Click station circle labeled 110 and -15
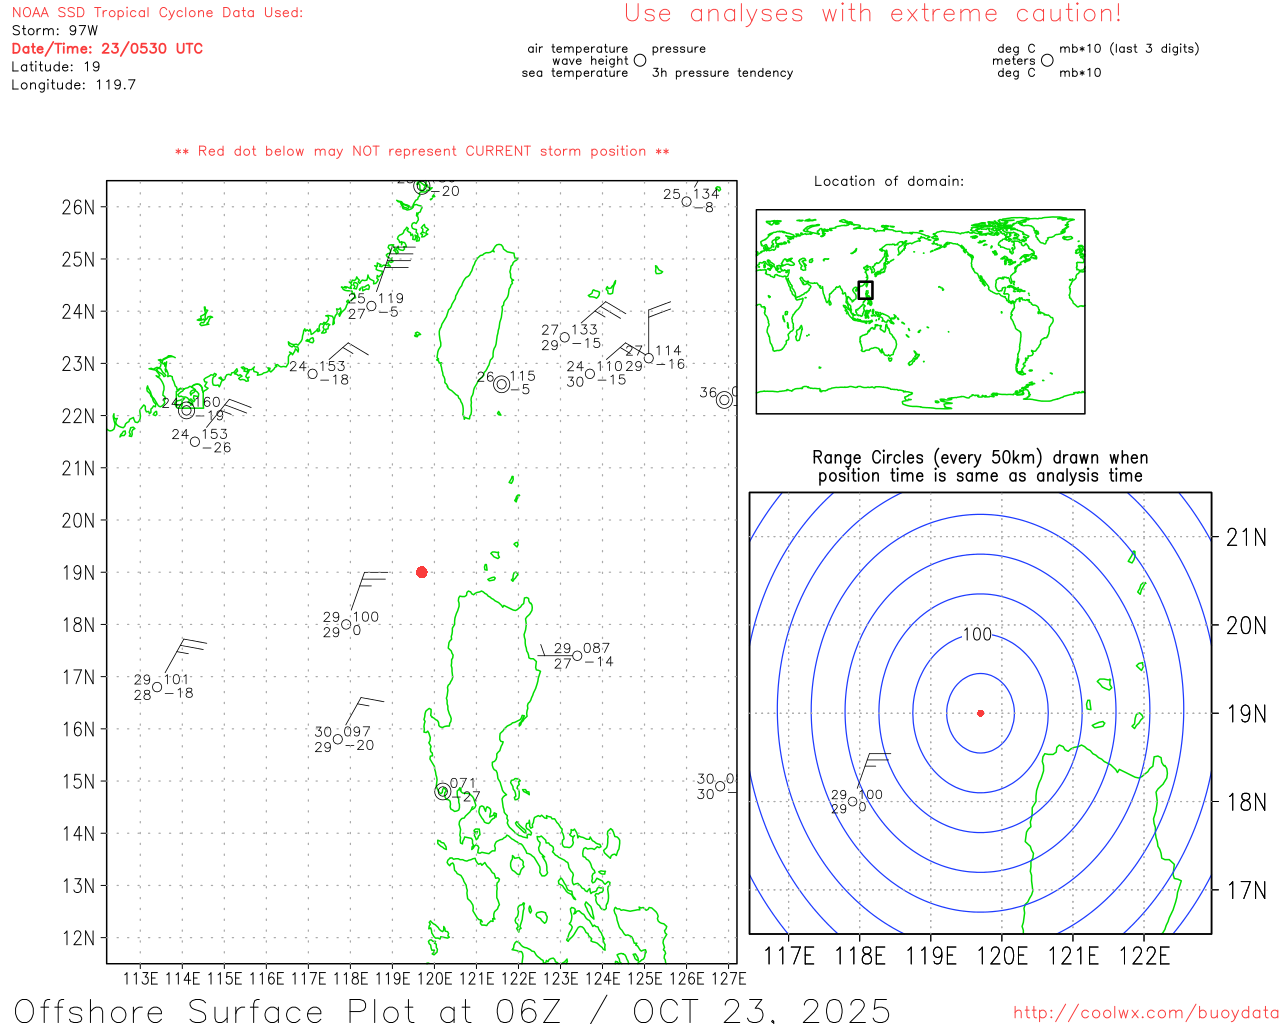 (590, 374)
